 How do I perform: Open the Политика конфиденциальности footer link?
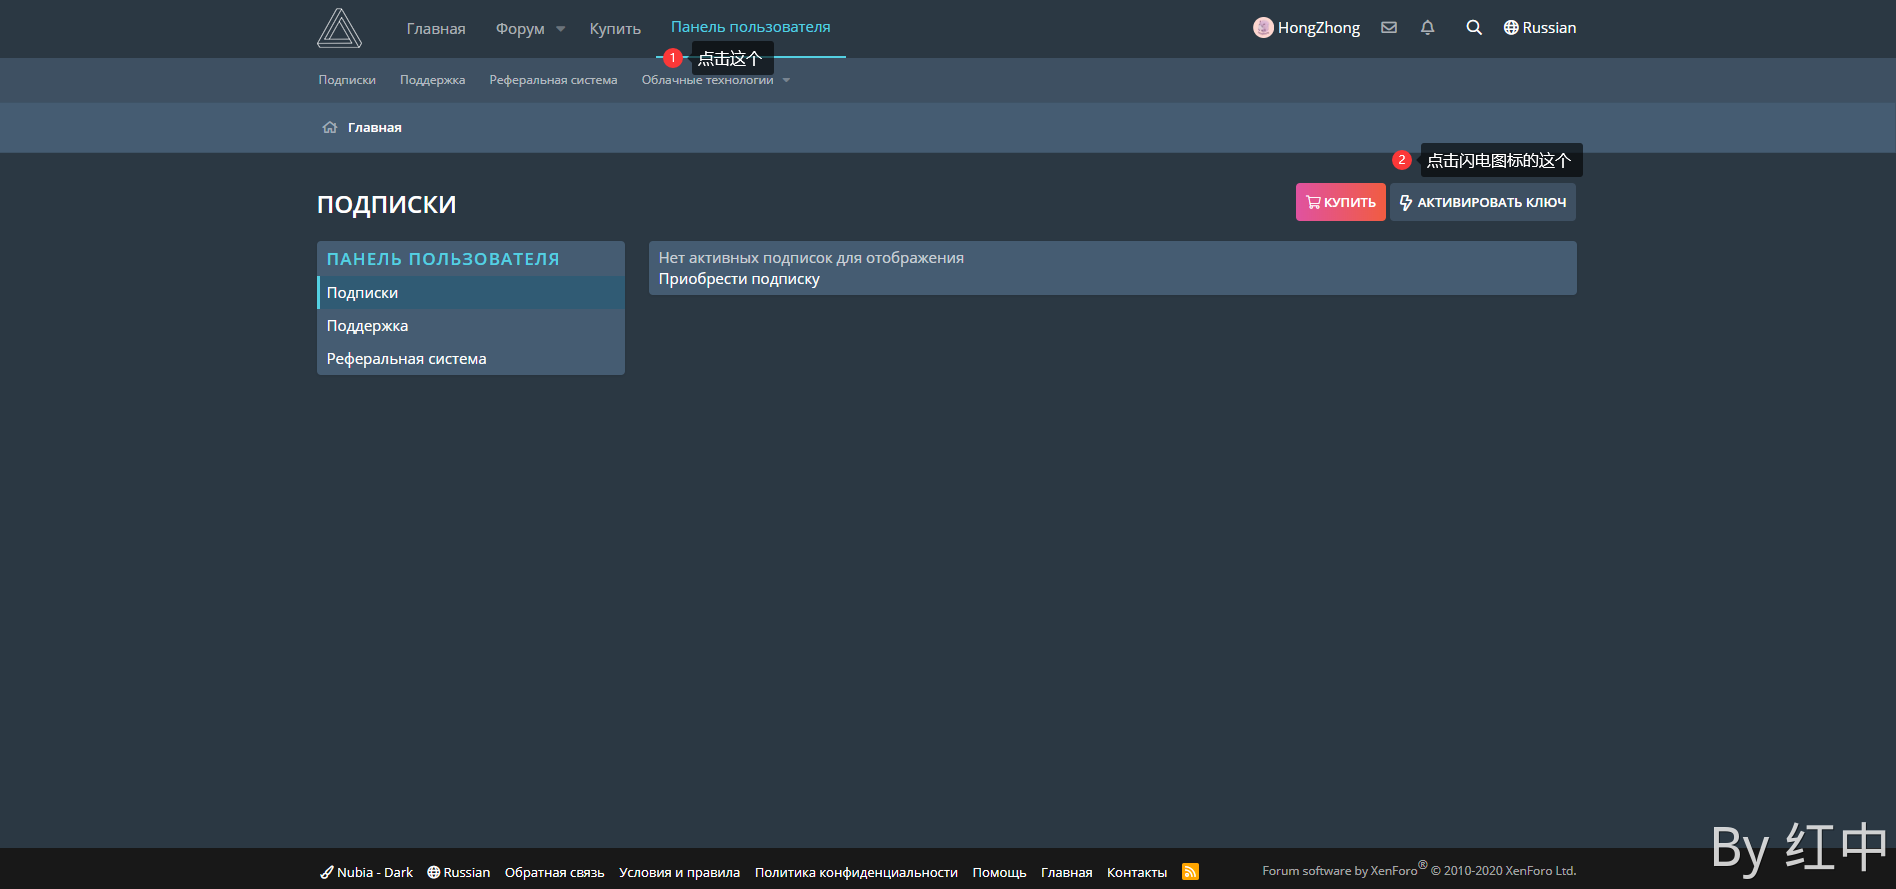pyautogui.click(x=856, y=872)
